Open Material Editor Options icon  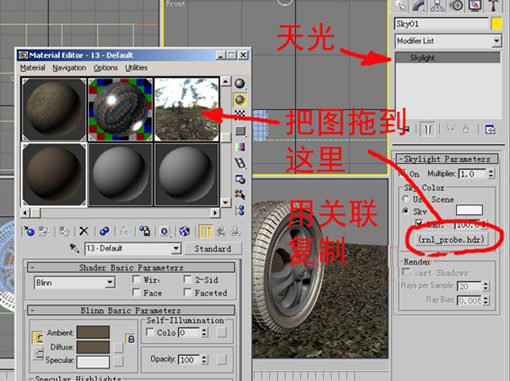pos(240,179)
